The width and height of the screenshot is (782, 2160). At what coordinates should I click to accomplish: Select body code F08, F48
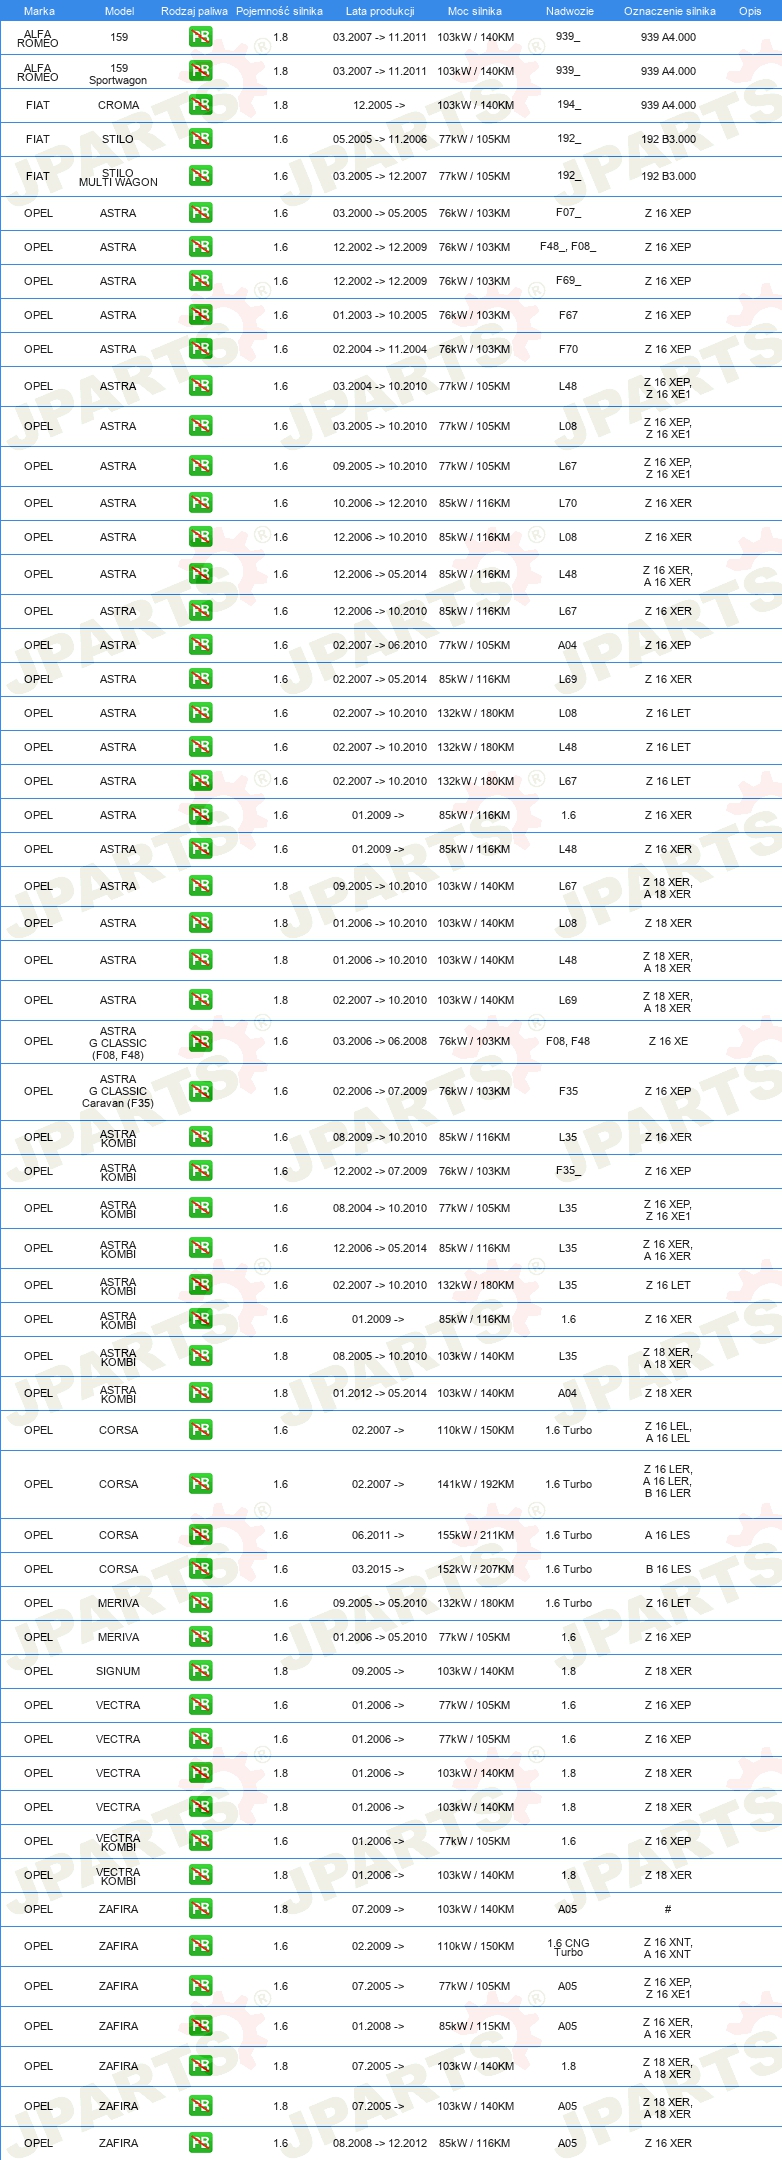(568, 1041)
